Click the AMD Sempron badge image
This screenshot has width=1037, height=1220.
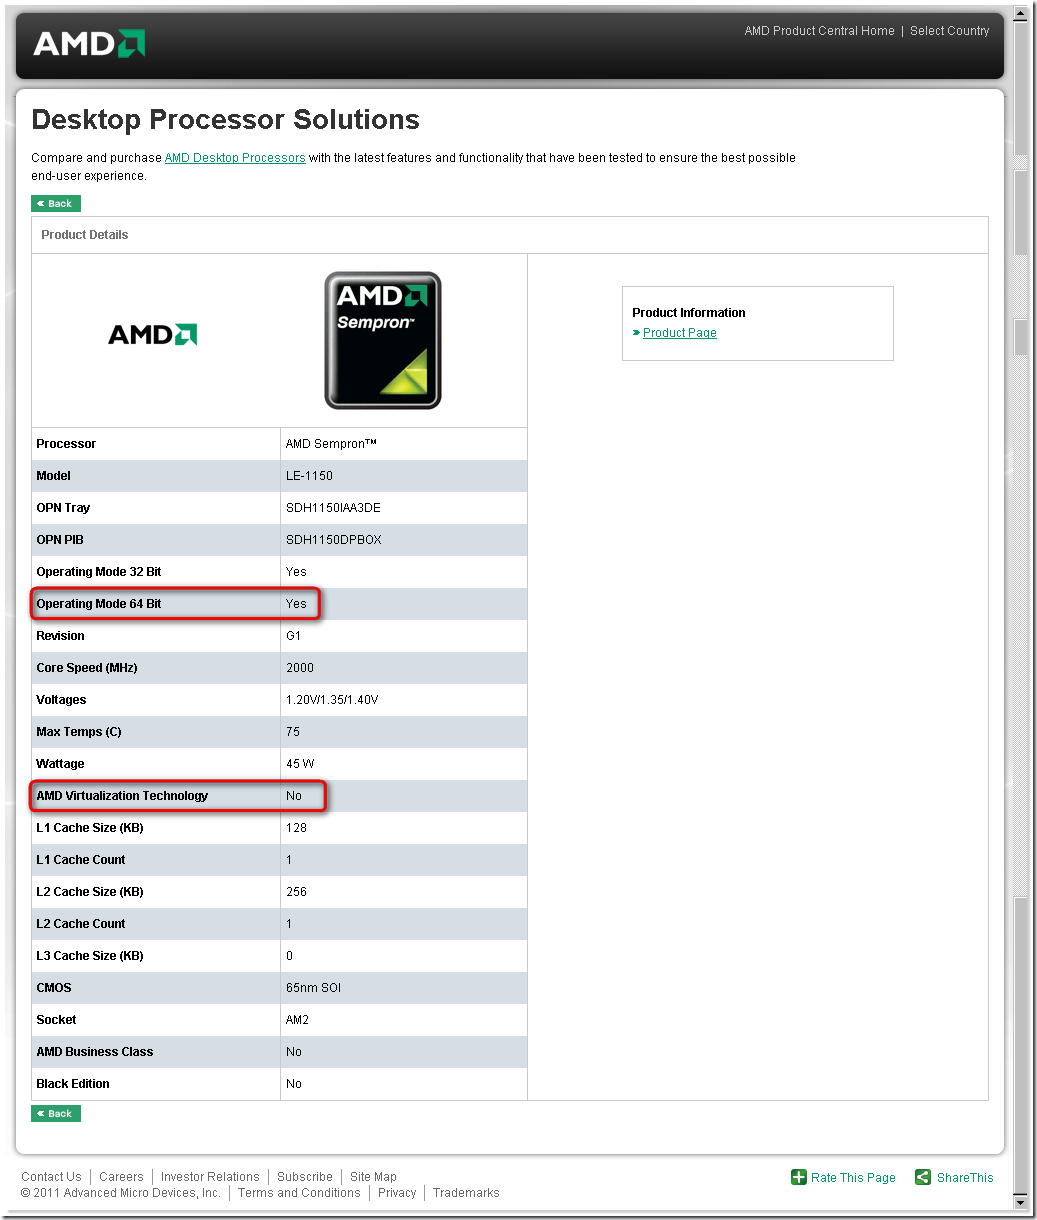point(382,340)
